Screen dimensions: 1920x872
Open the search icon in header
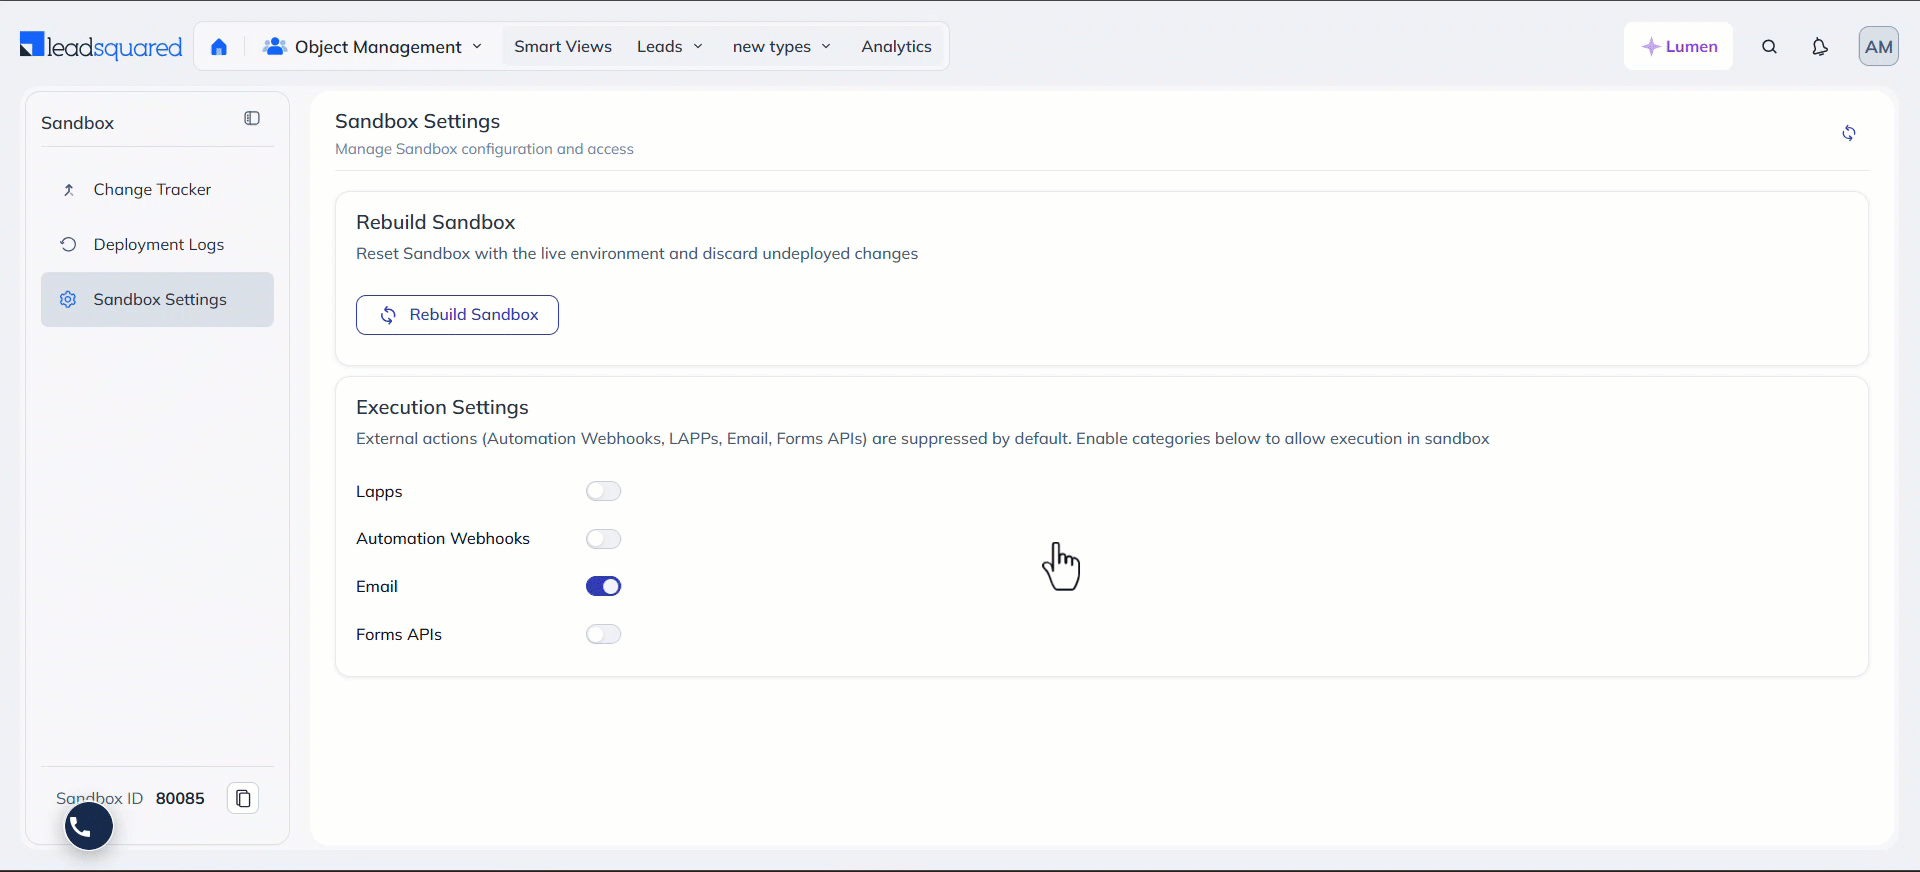(x=1769, y=47)
